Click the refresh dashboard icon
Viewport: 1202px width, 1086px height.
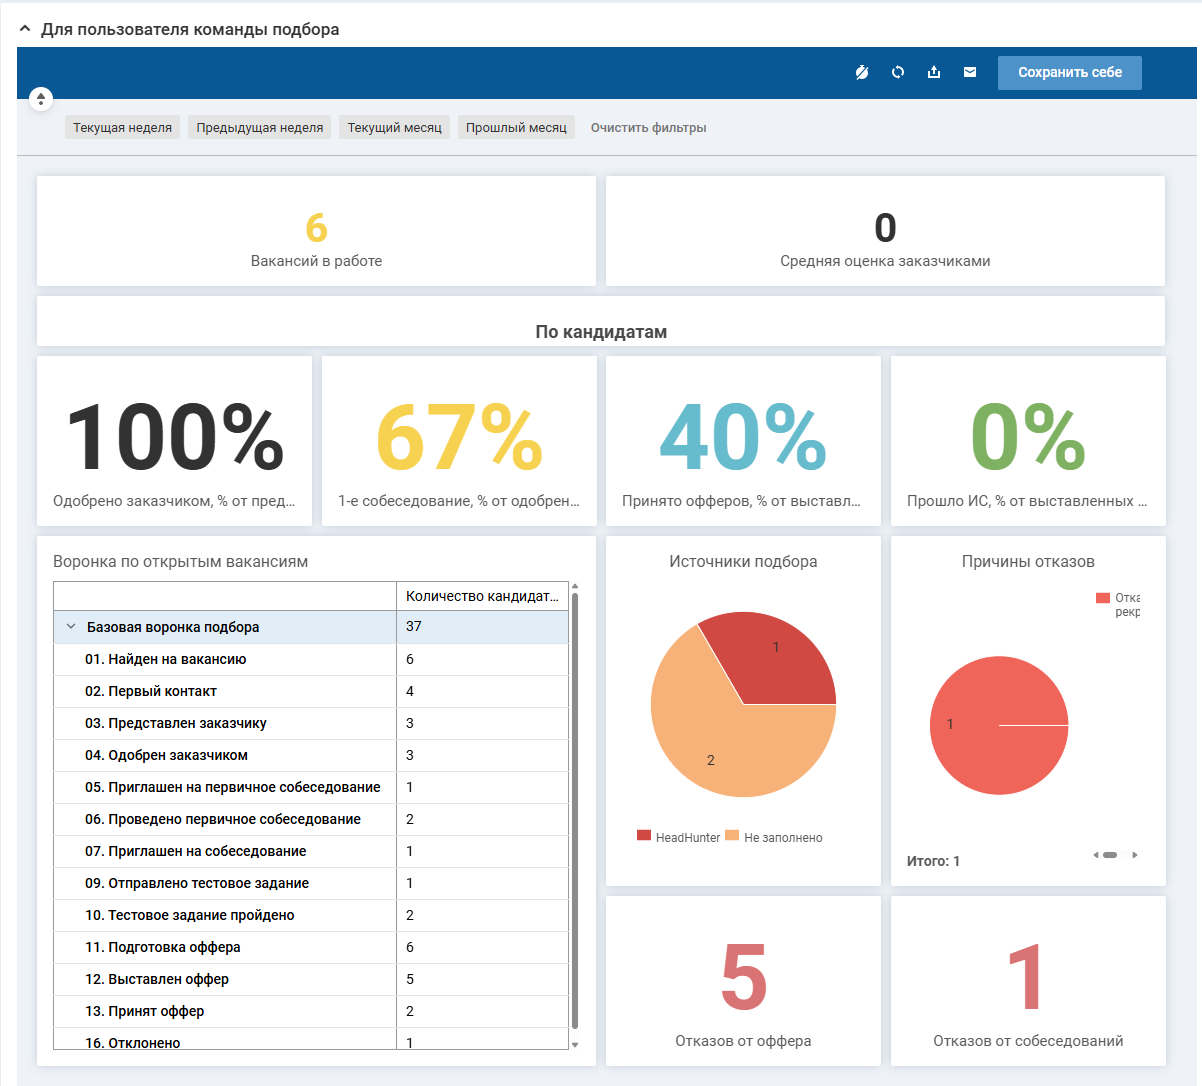click(x=898, y=72)
